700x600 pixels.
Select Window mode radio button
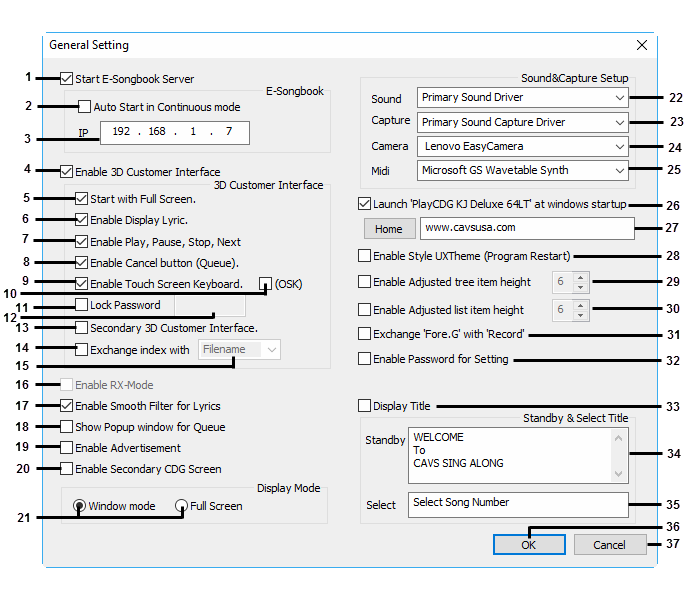coord(79,506)
